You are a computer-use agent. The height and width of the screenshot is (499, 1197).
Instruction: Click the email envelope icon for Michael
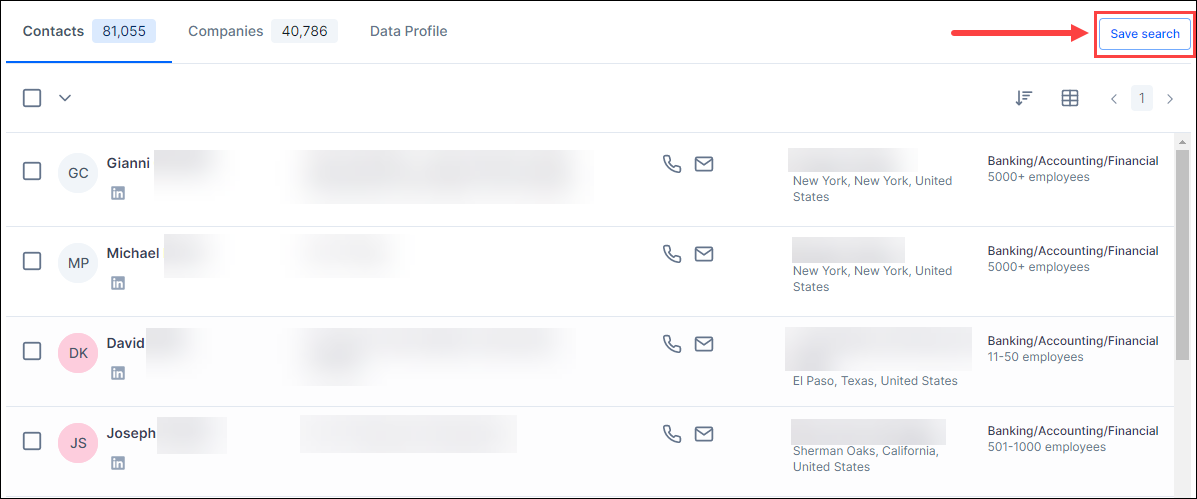pos(704,254)
